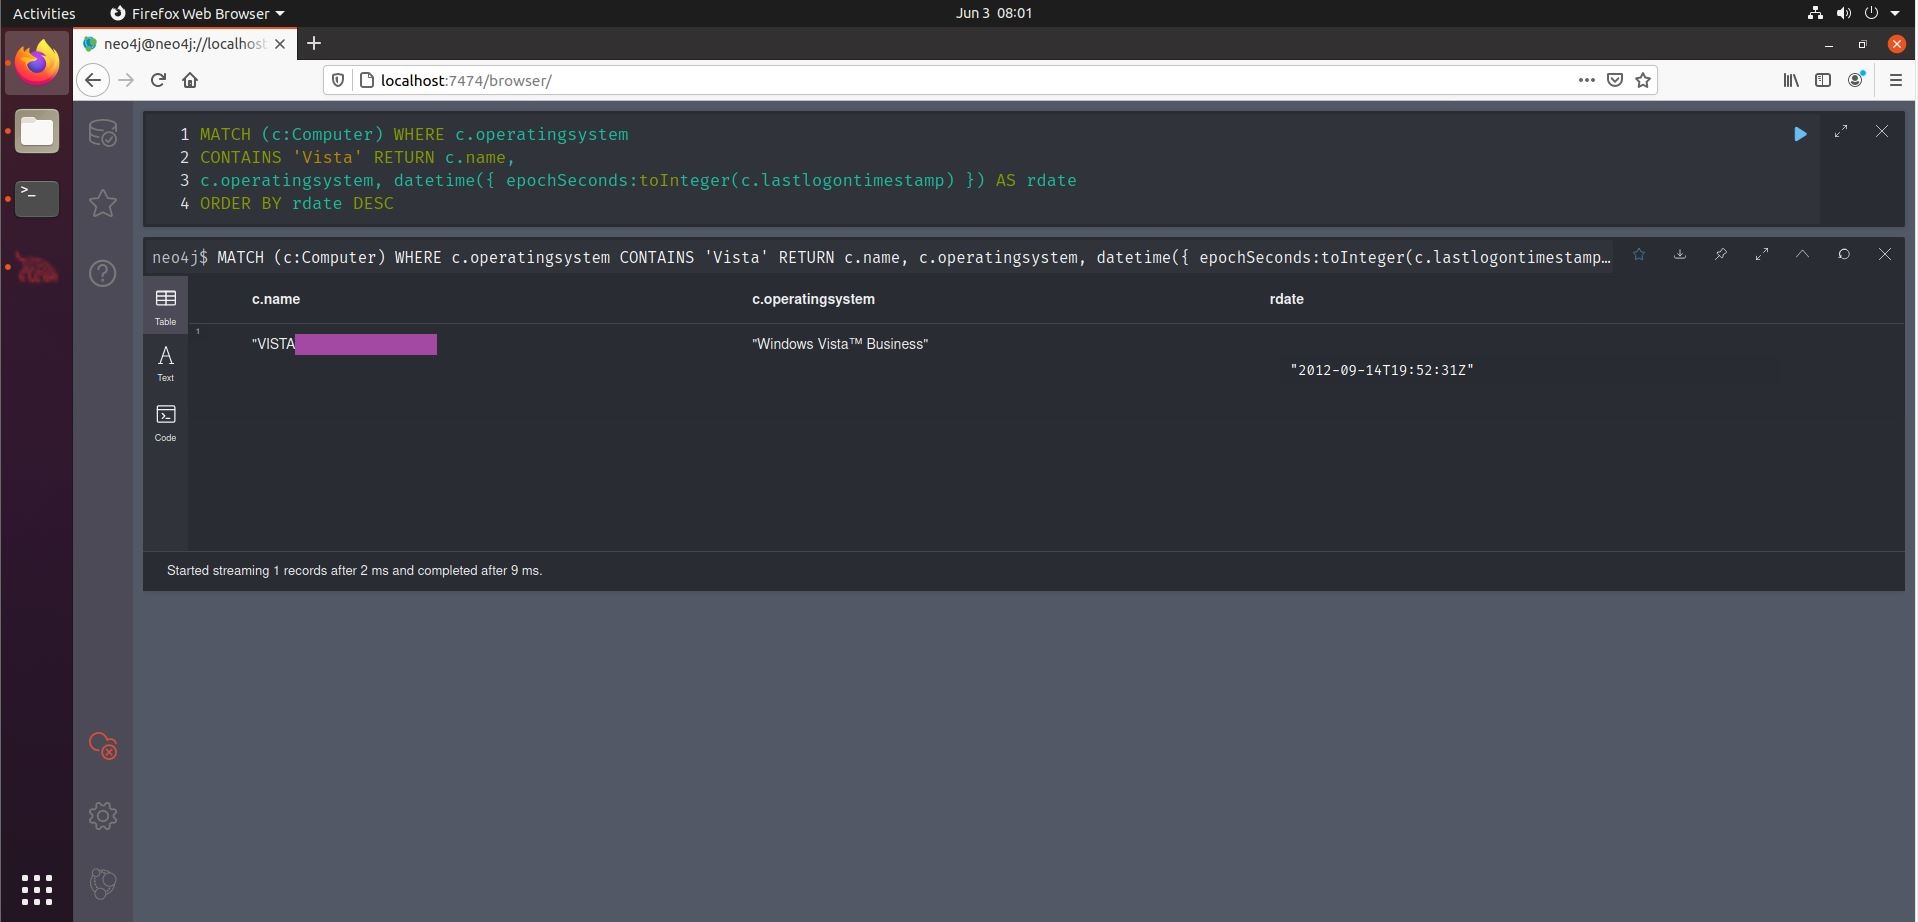1918x922 pixels.
Task: Select the "VISTA computer name cell
Action: coord(344,344)
